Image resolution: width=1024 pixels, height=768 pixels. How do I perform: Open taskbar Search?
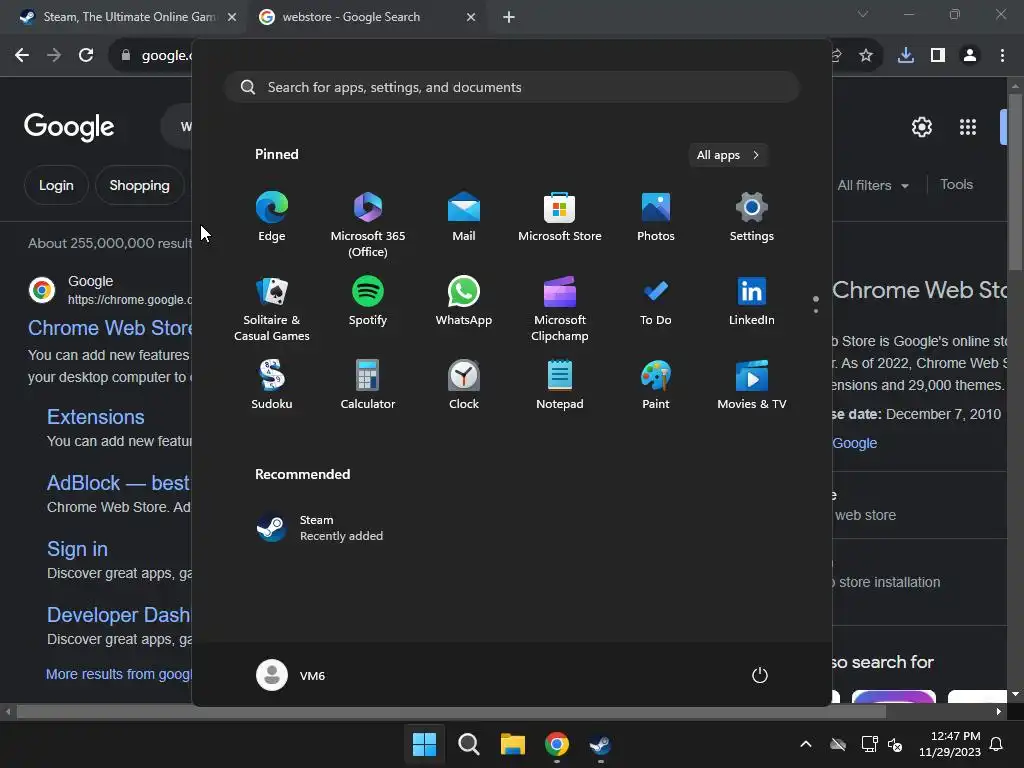click(x=468, y=744)
